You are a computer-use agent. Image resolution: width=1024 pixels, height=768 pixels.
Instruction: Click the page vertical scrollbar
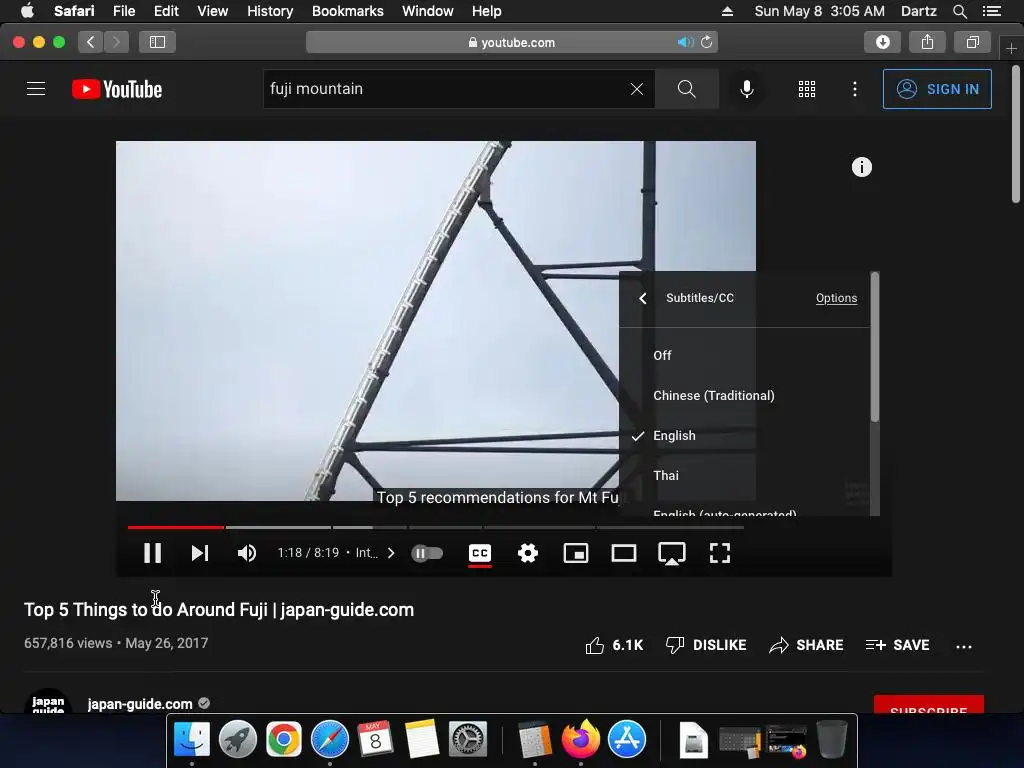1016,134
